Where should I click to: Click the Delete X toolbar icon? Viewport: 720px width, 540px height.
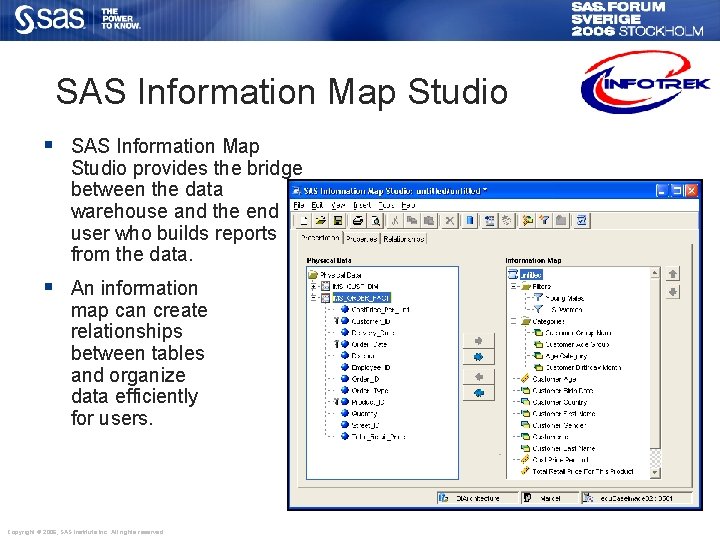450,221
